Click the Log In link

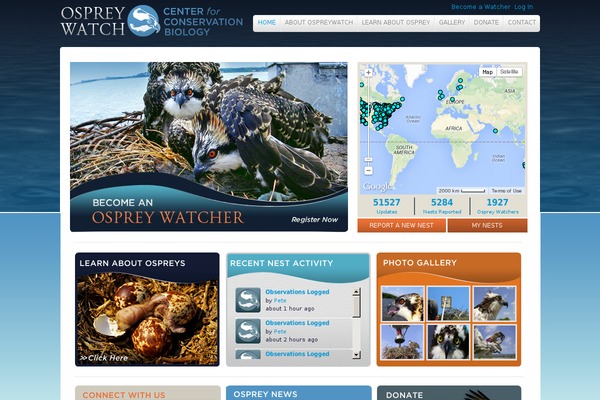tap(523, 7)
